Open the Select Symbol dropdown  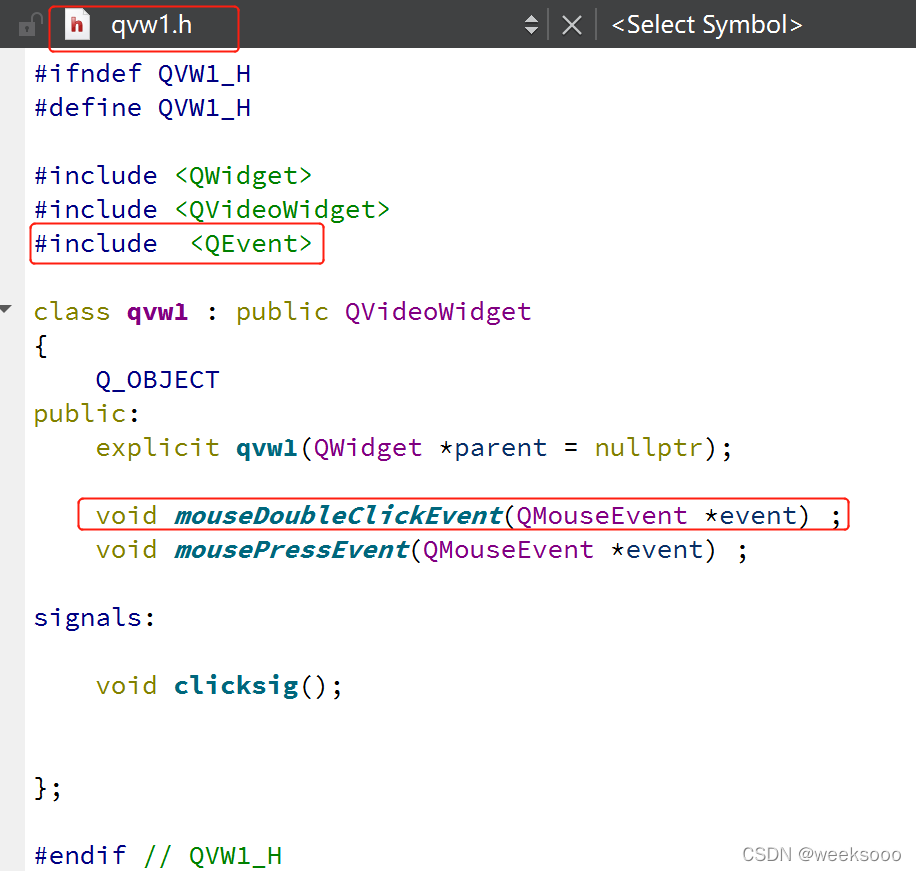(x=706, y=25)
